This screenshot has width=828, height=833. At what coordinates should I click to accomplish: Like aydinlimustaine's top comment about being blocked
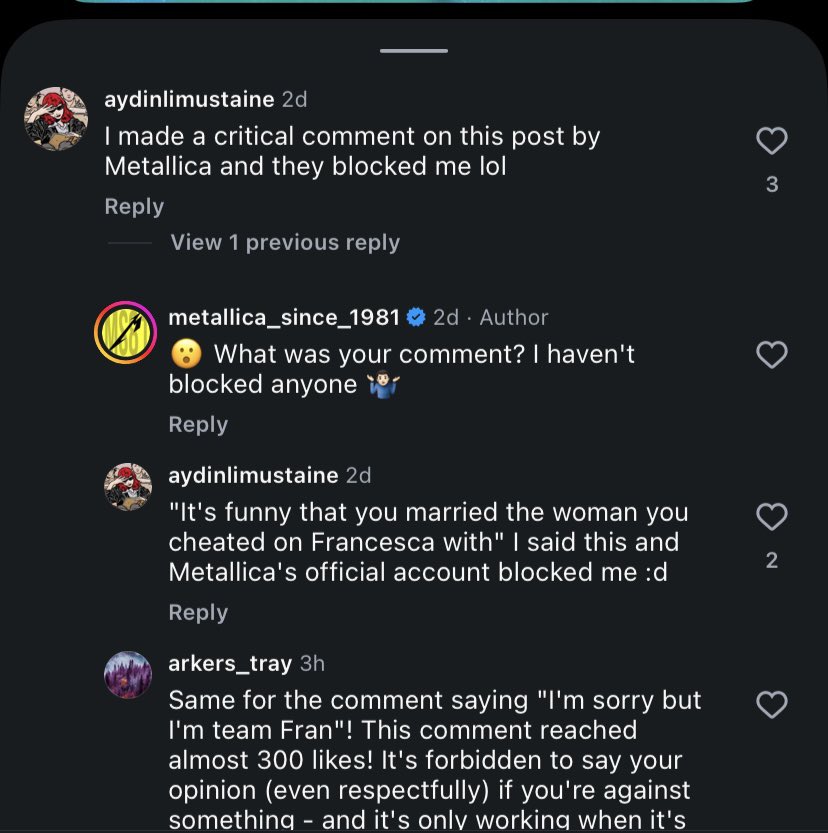pos(771,142)
